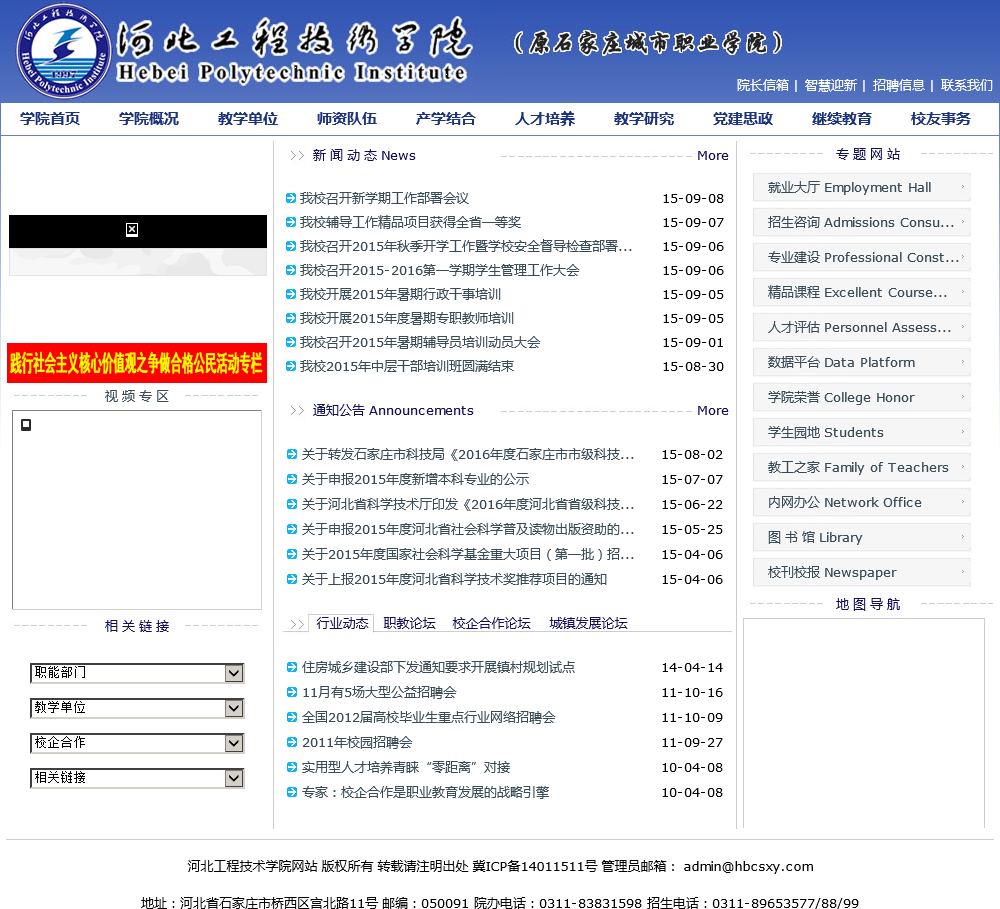Click the bullet icon beside 2011年校园招聘会
1000x909 pixels.
pos(291,742)
